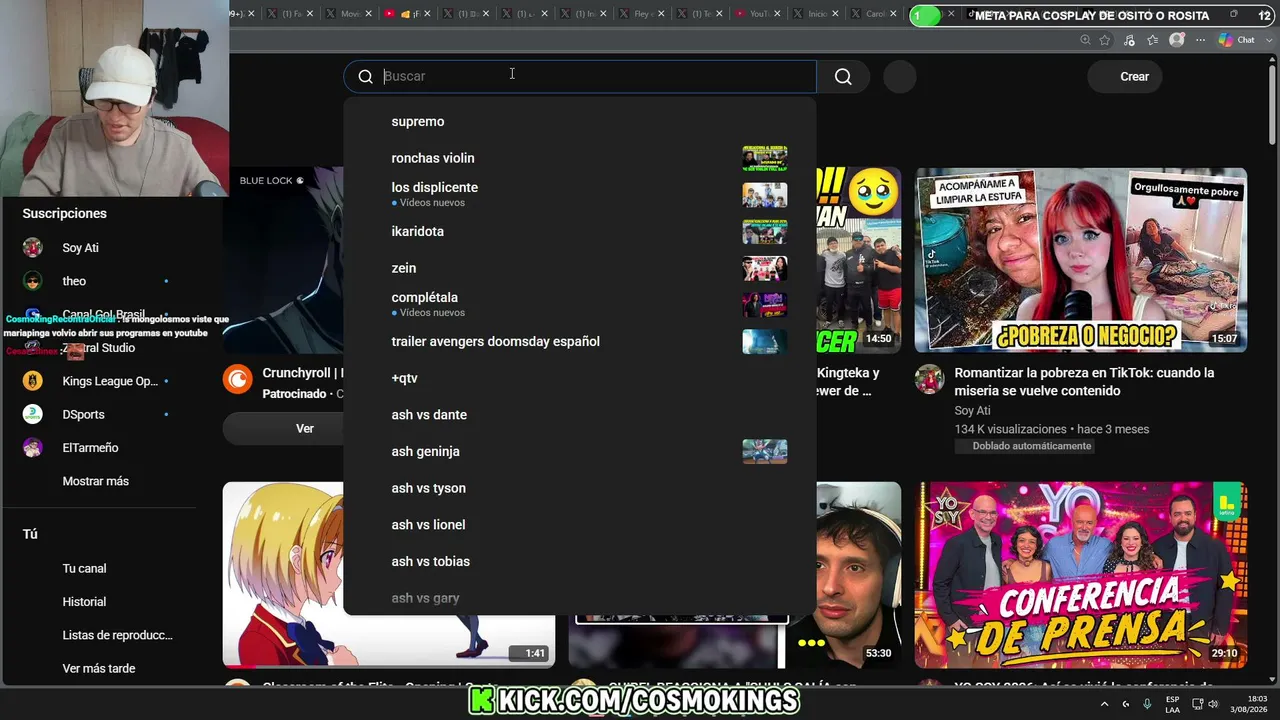Select the +qtv search suggestion

tap(580, 378)
